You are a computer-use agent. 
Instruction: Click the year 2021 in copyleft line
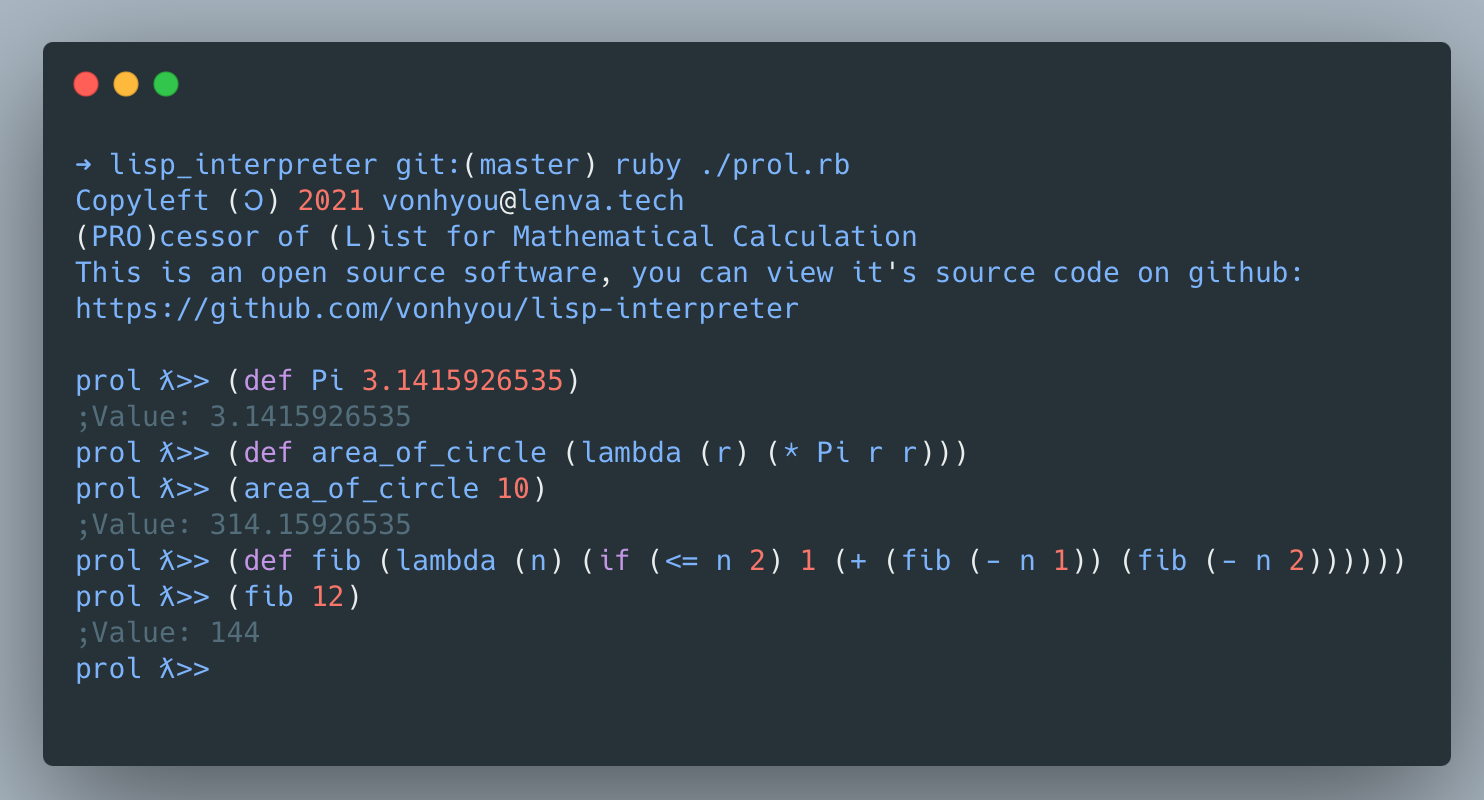pyautogui.click(x=331, y=200)
